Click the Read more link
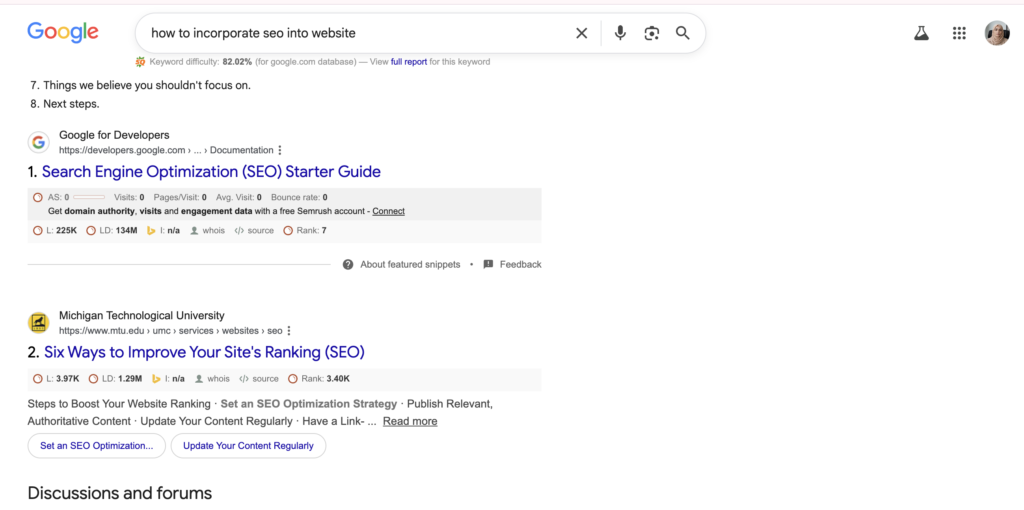Viewport: 1024px width, 510px height. [x=410, y=421]
